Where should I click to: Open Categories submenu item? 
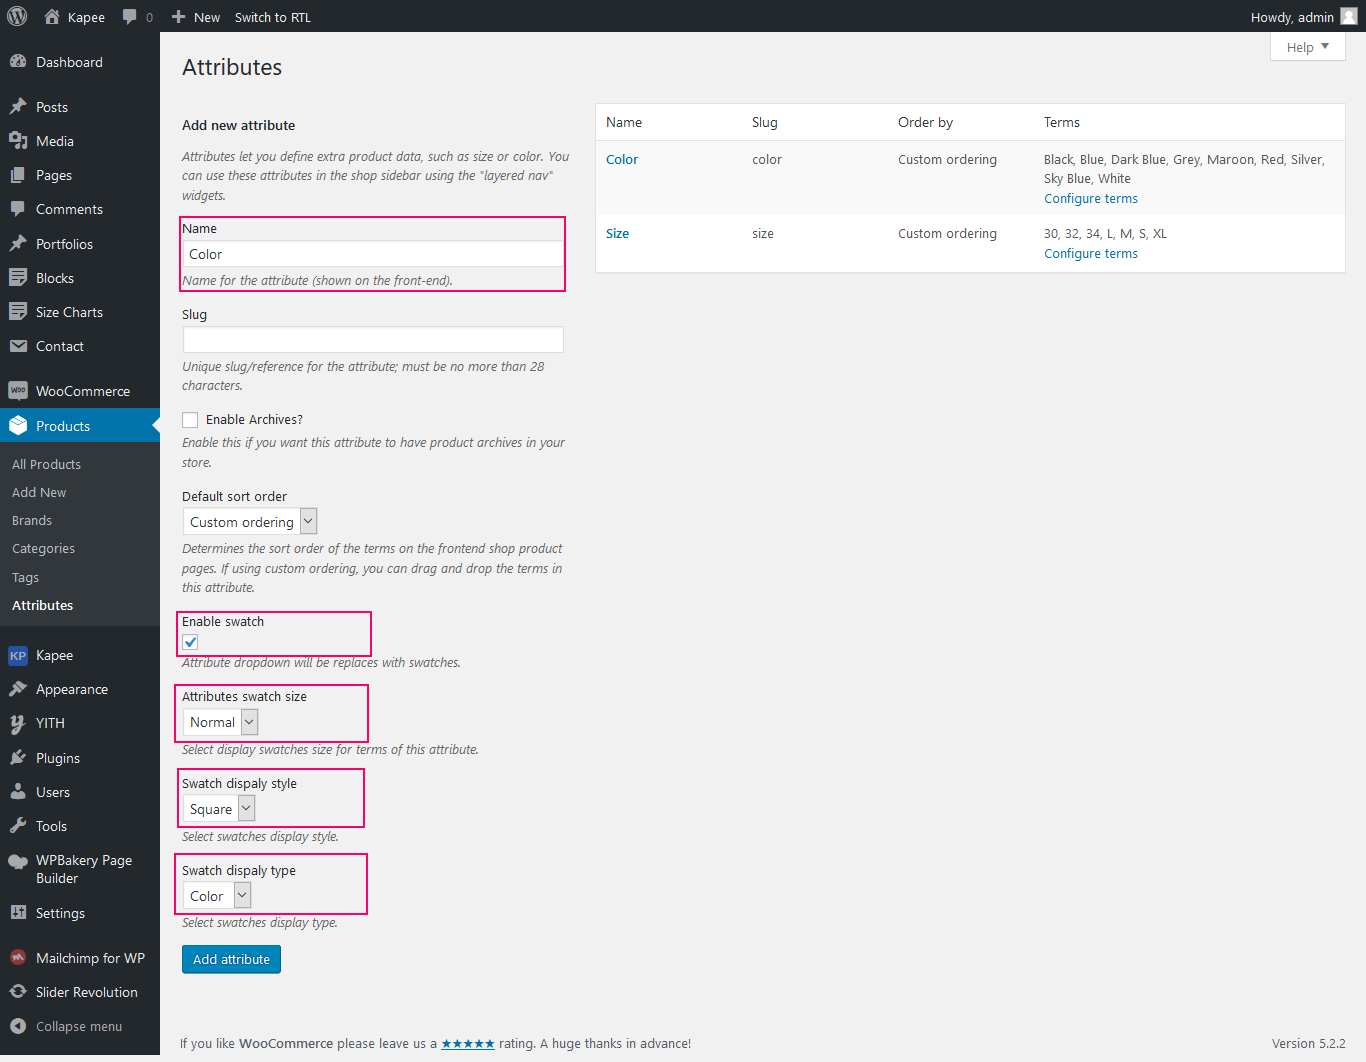pyautogui.click(x=43, y=548)
